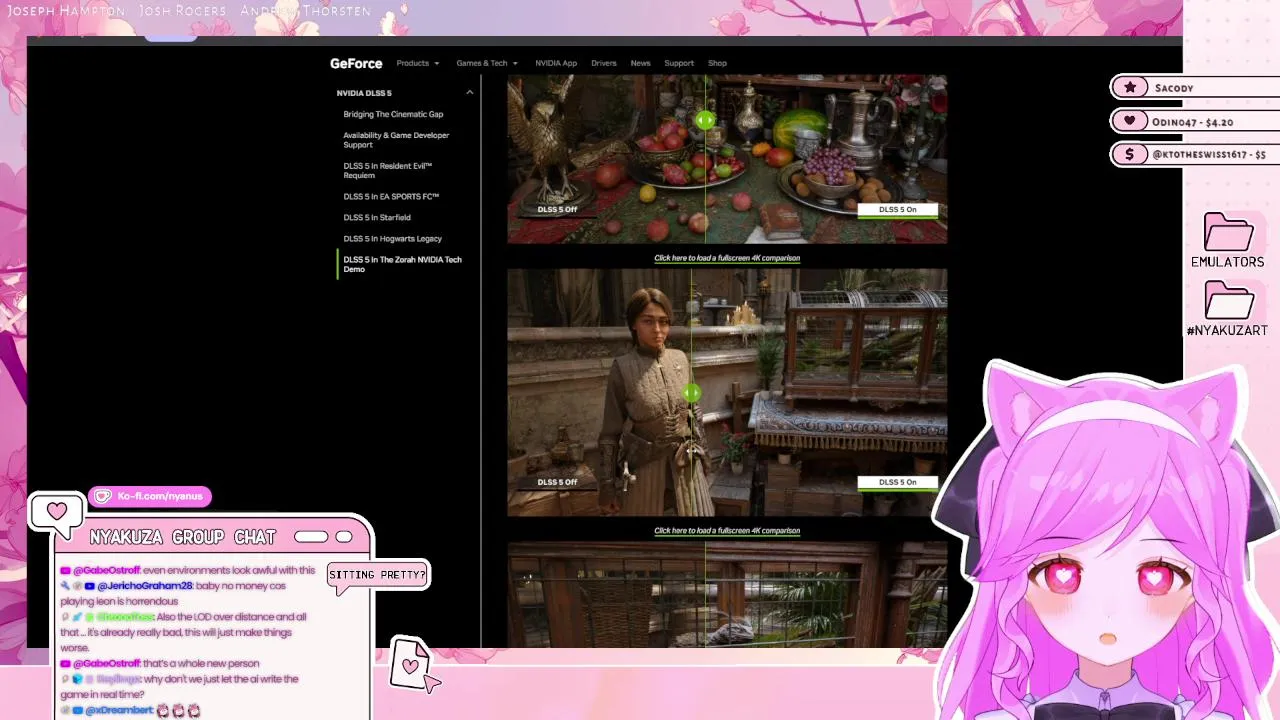The height and width of the screenshot is (720, 1280).
Task: Open DLSS 5 in Hogwarts Legacy section
Action: point(392,239)
